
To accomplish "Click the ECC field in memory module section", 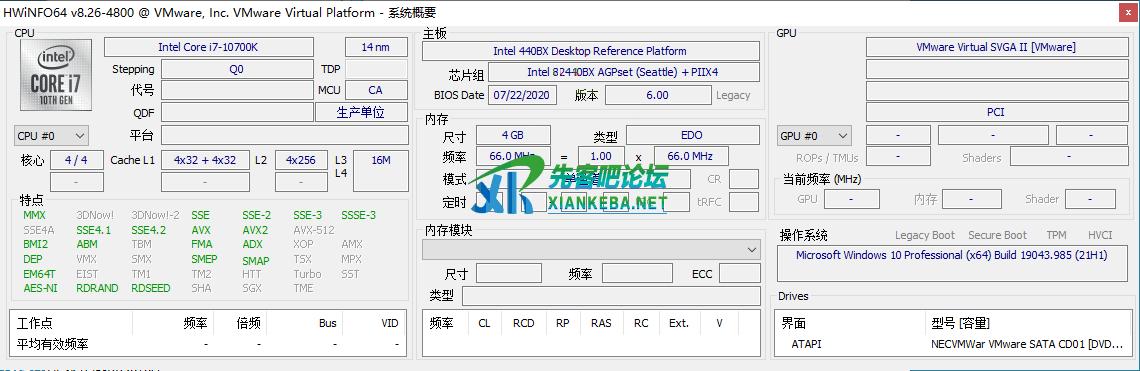I will point(739,273).
